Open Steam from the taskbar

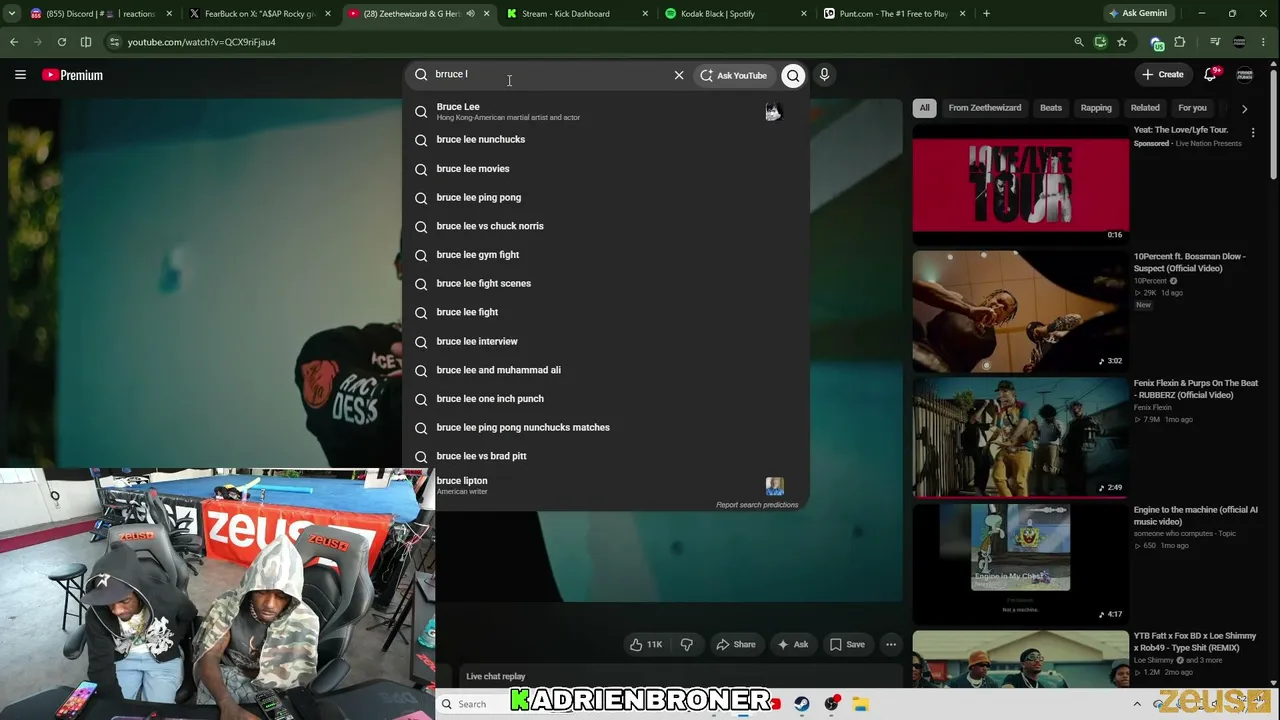click(802, 704)
